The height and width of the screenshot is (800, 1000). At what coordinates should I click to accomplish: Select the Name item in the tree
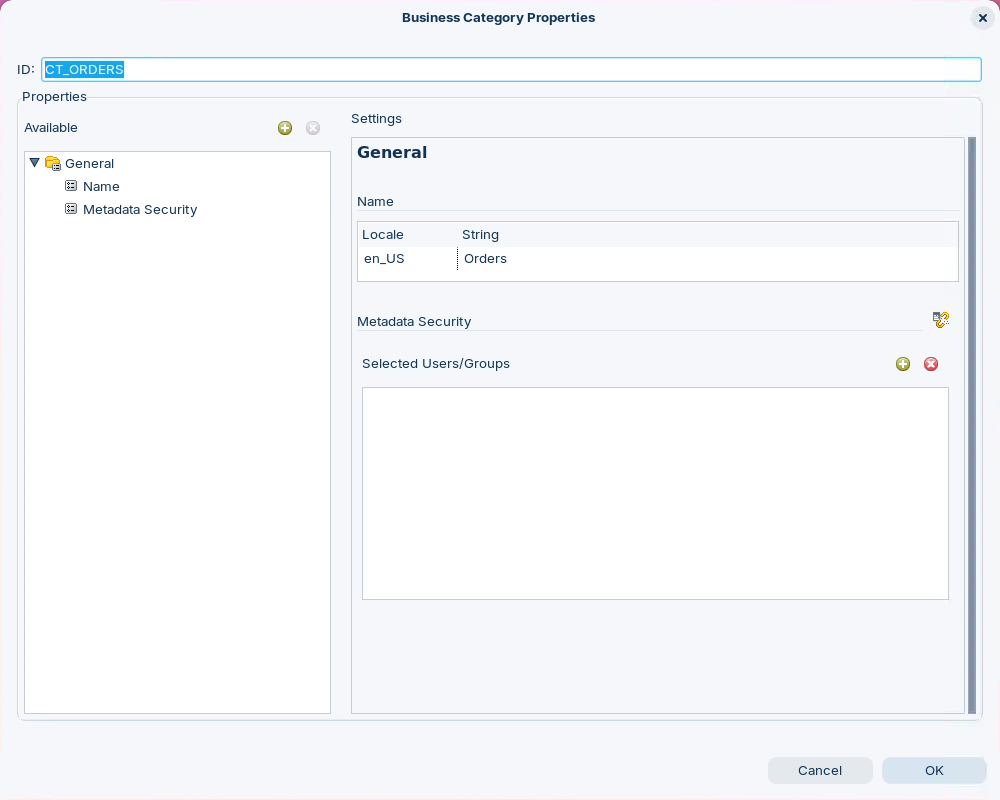[101, 186]
